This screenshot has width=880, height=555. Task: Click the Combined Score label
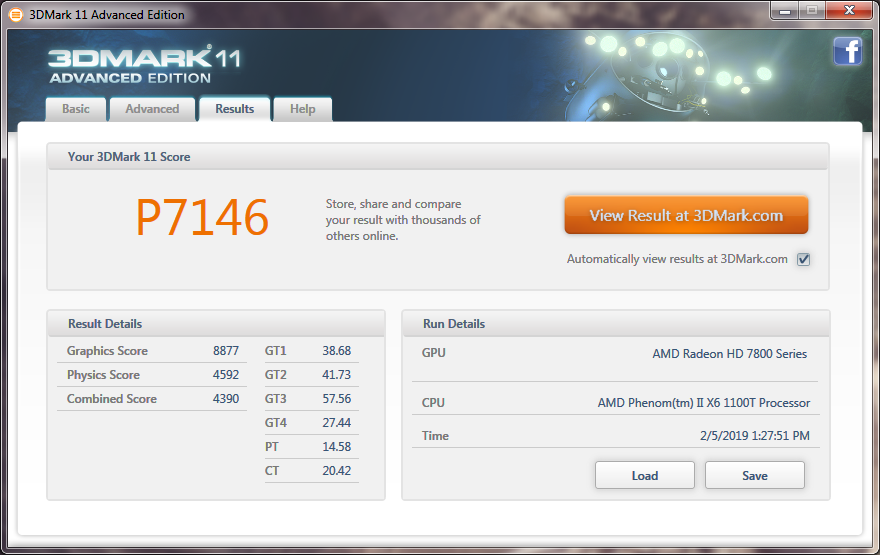pyautogui.click(x=112, y=399)
